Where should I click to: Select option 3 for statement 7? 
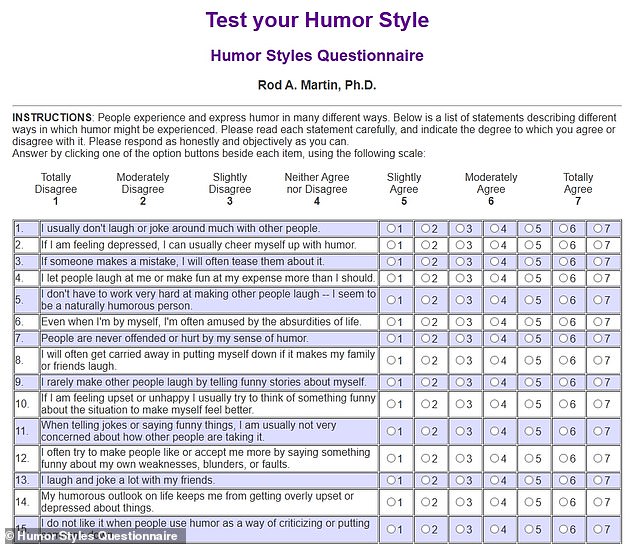point(459,339)
